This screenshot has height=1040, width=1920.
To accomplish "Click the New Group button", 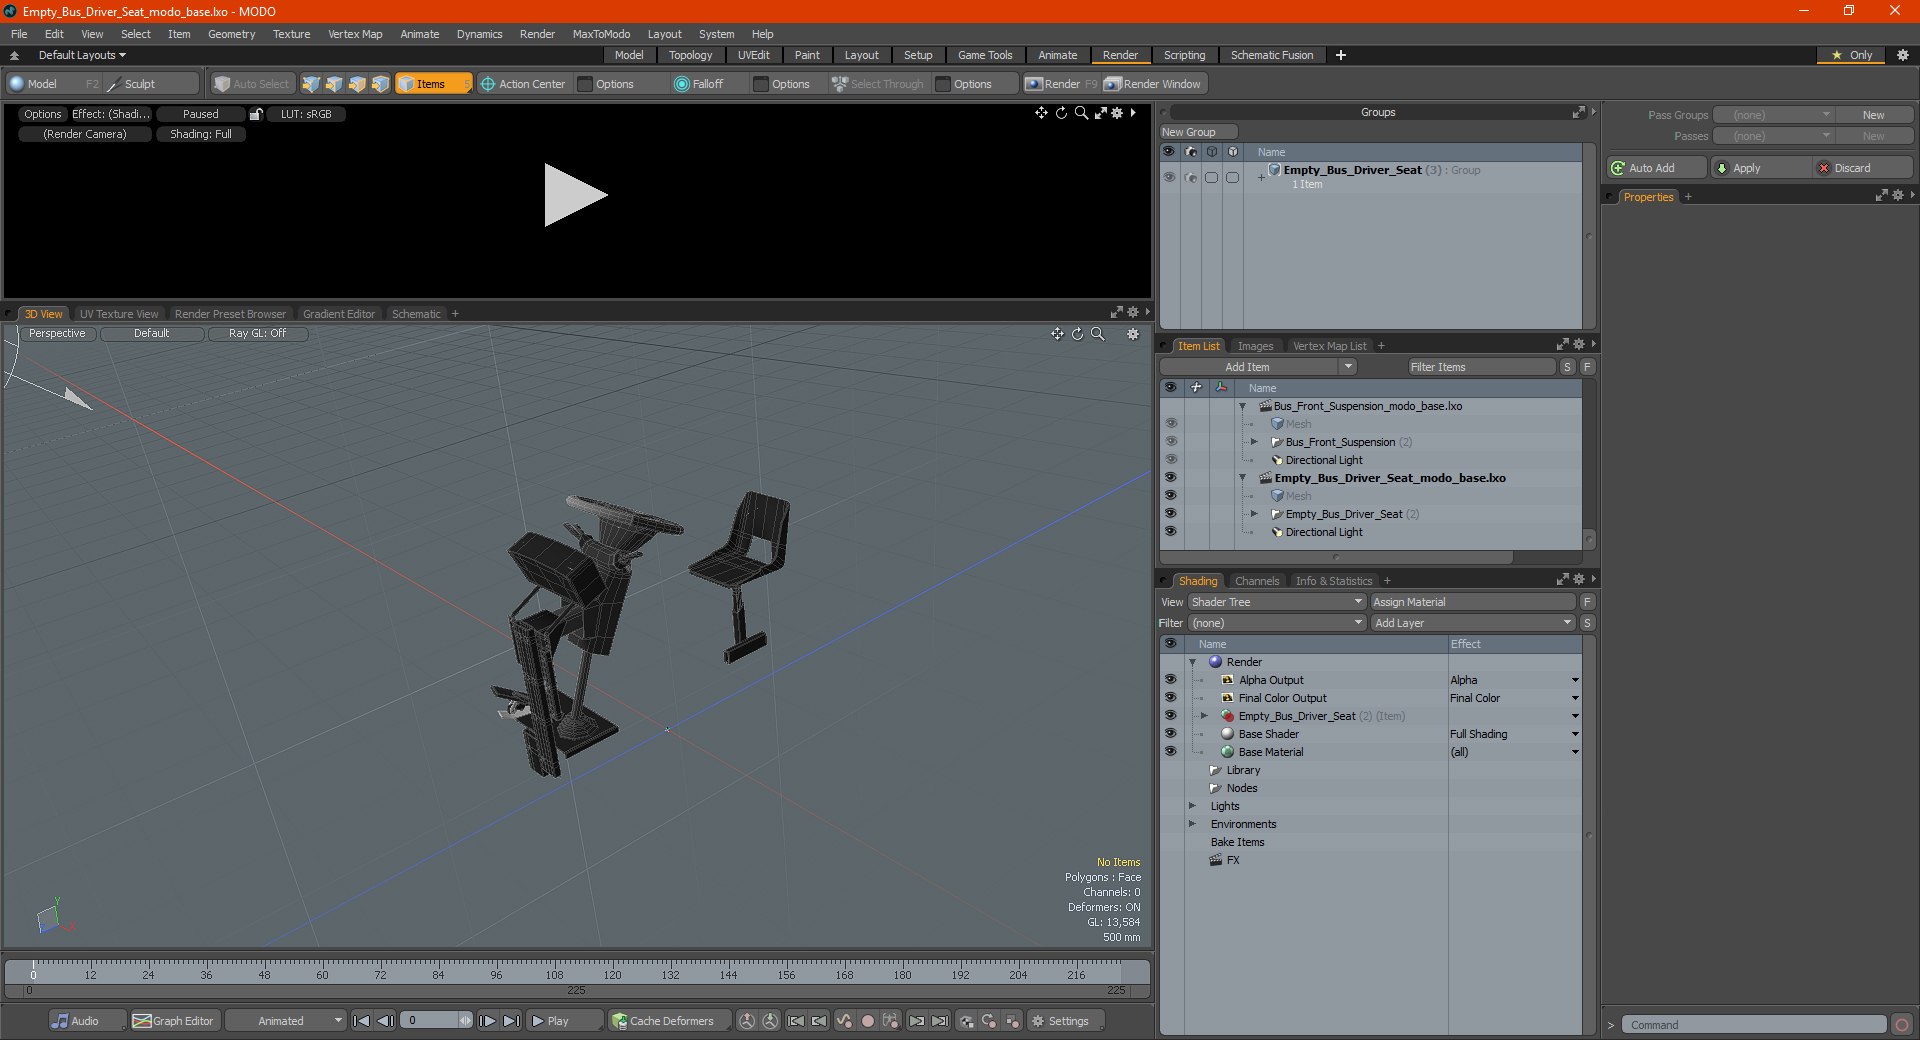I will pyautogui.click(x=1198, y=132).
